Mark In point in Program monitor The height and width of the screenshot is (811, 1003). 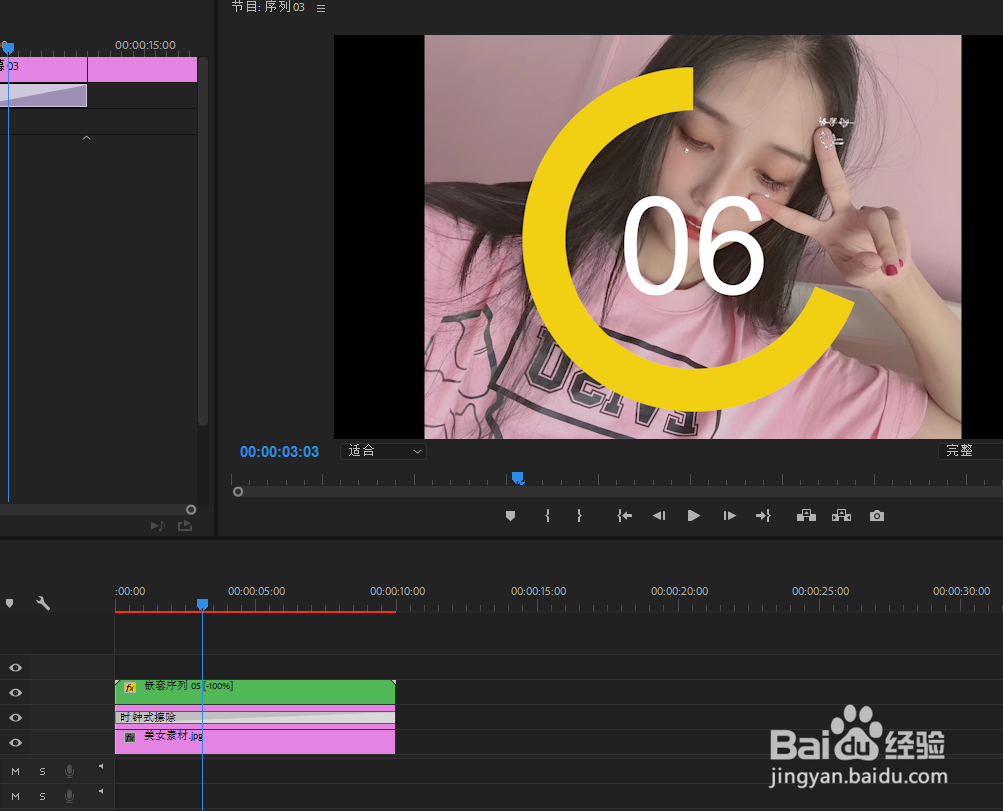point(548,516)
